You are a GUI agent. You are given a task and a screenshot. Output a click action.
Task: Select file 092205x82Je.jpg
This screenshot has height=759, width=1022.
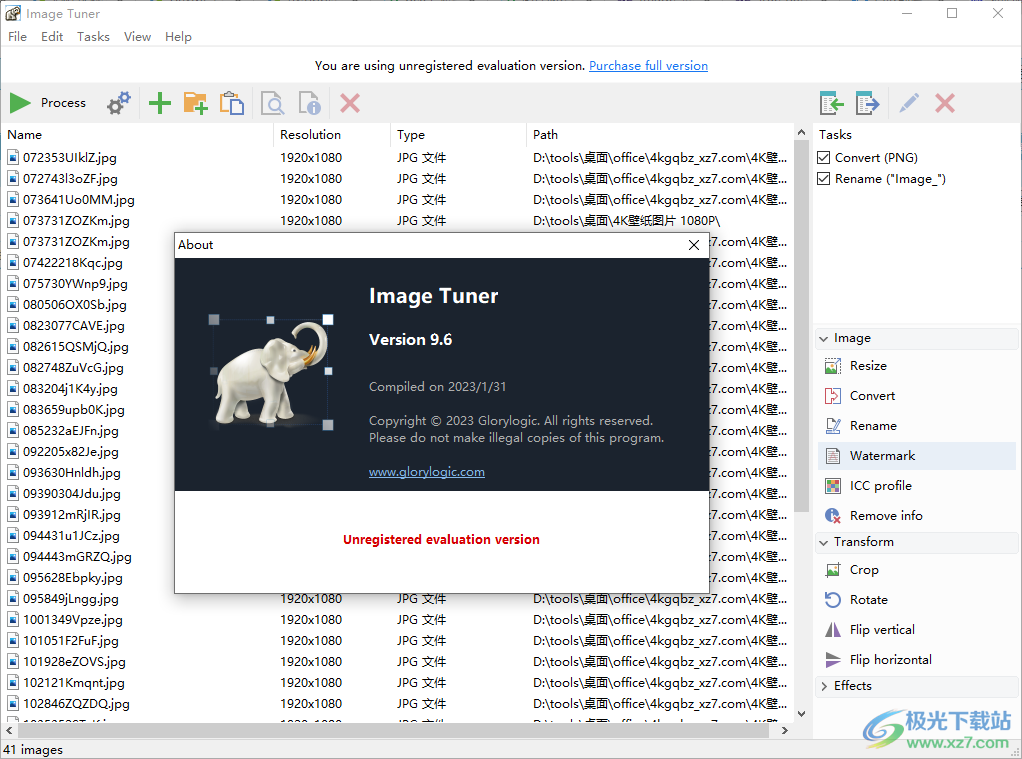[x=71, y=451]
